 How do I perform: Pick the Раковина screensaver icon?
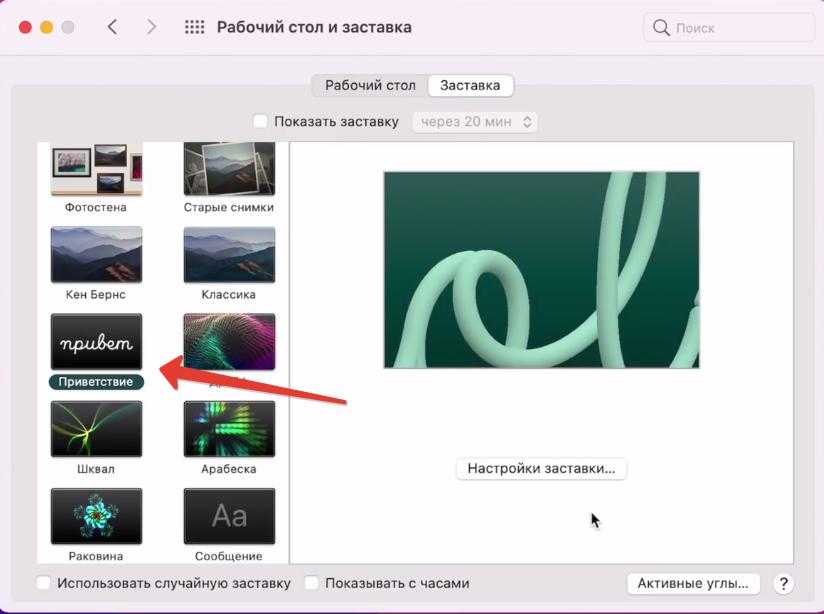click(x=96, y=515)
